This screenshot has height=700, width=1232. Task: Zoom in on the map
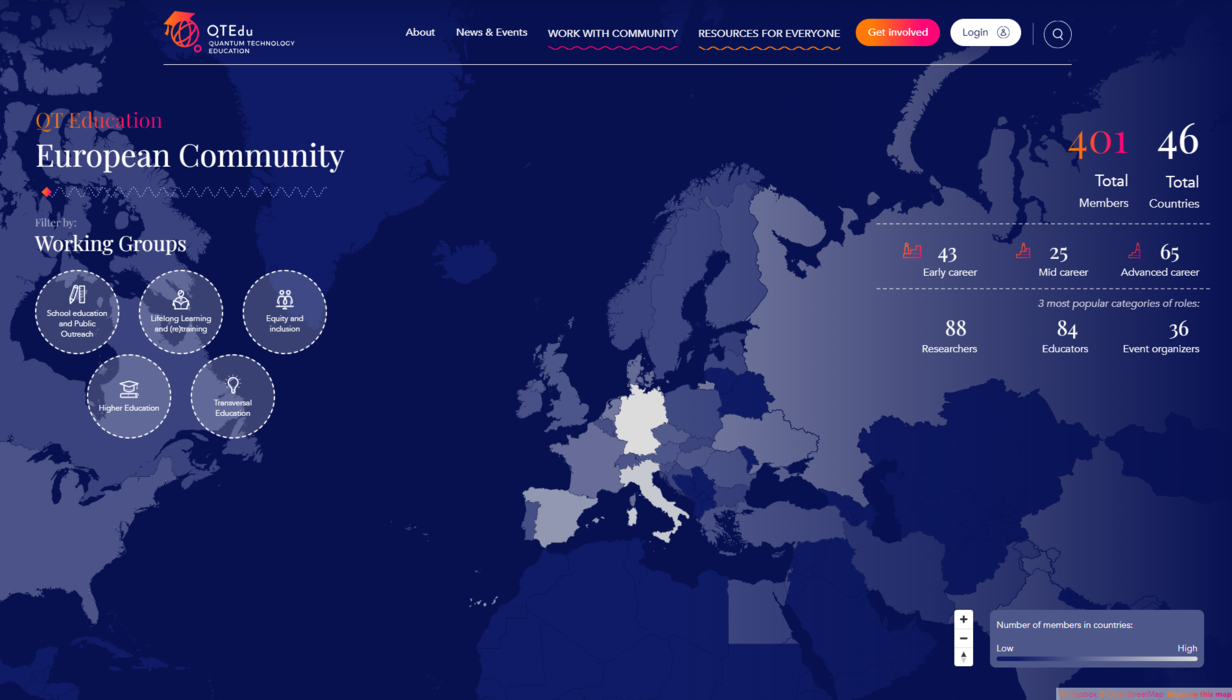pos(963,619)
